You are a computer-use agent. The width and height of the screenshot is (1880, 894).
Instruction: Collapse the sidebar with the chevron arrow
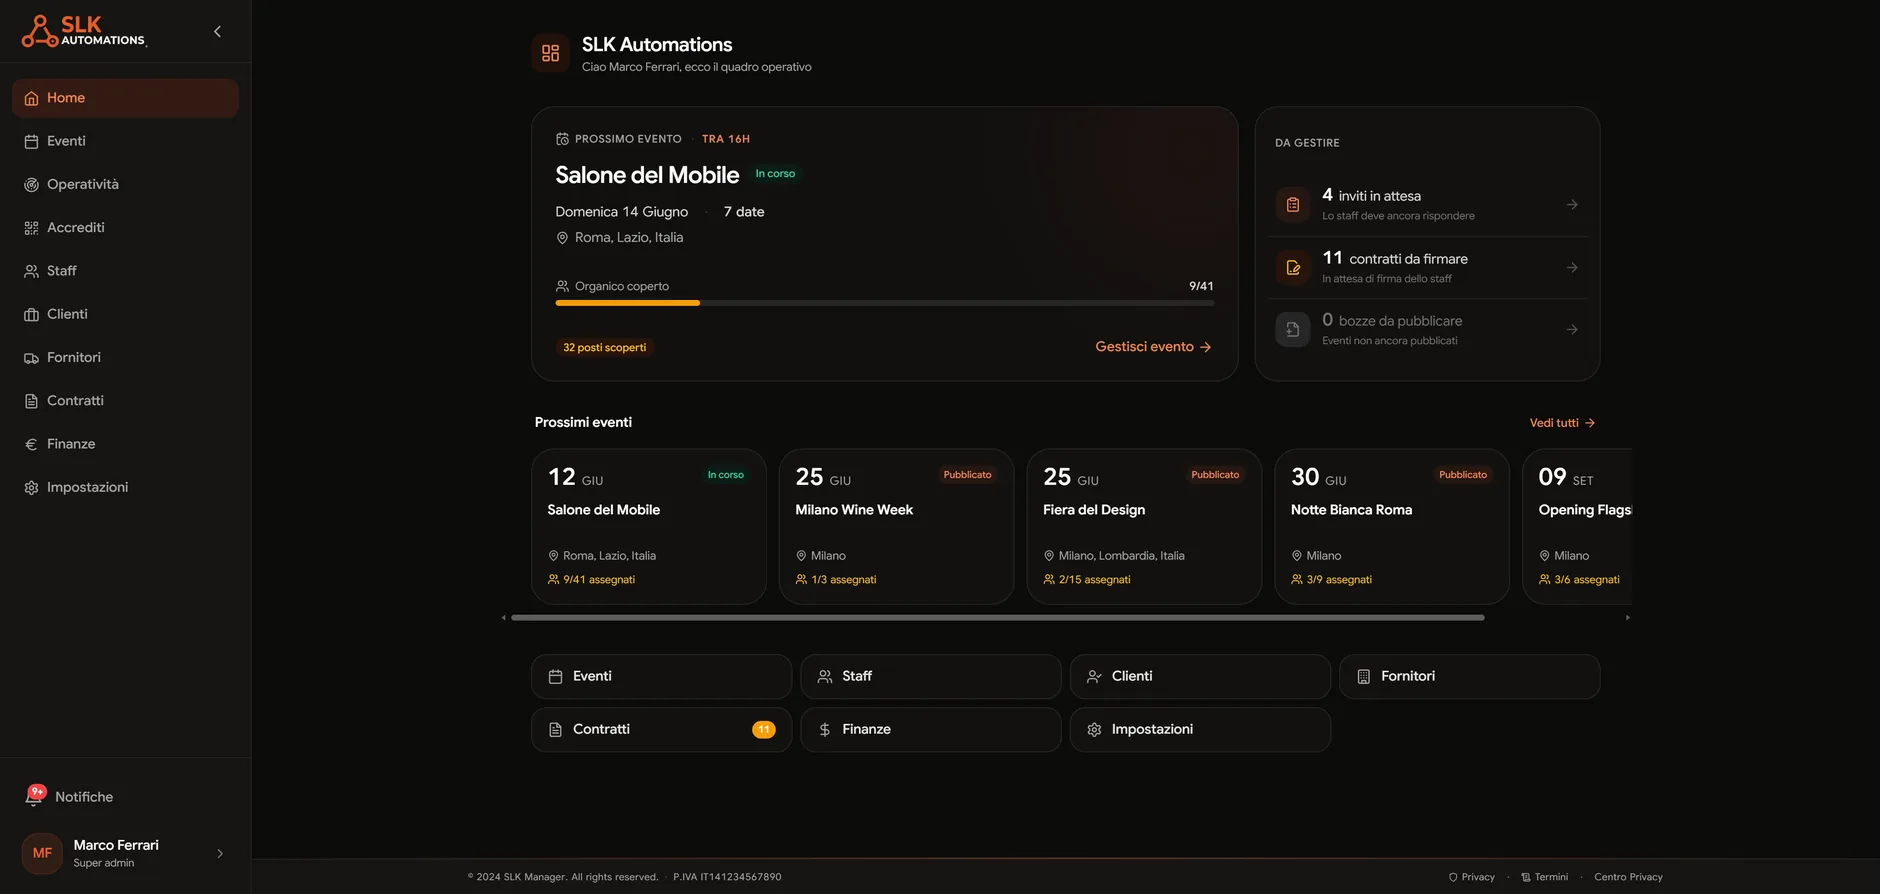[217, 32]
